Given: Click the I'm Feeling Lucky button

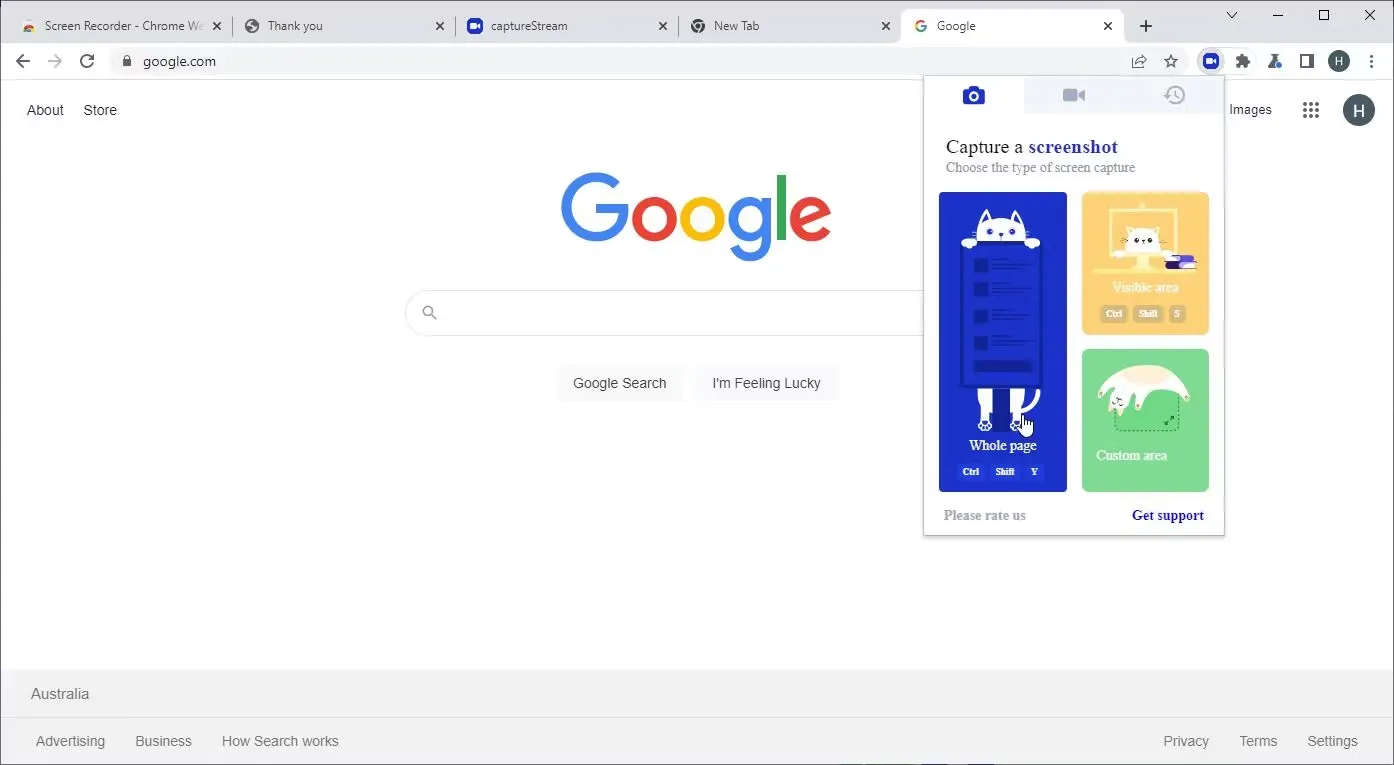Looking at the screenshot, I should [x=766, y=383].
